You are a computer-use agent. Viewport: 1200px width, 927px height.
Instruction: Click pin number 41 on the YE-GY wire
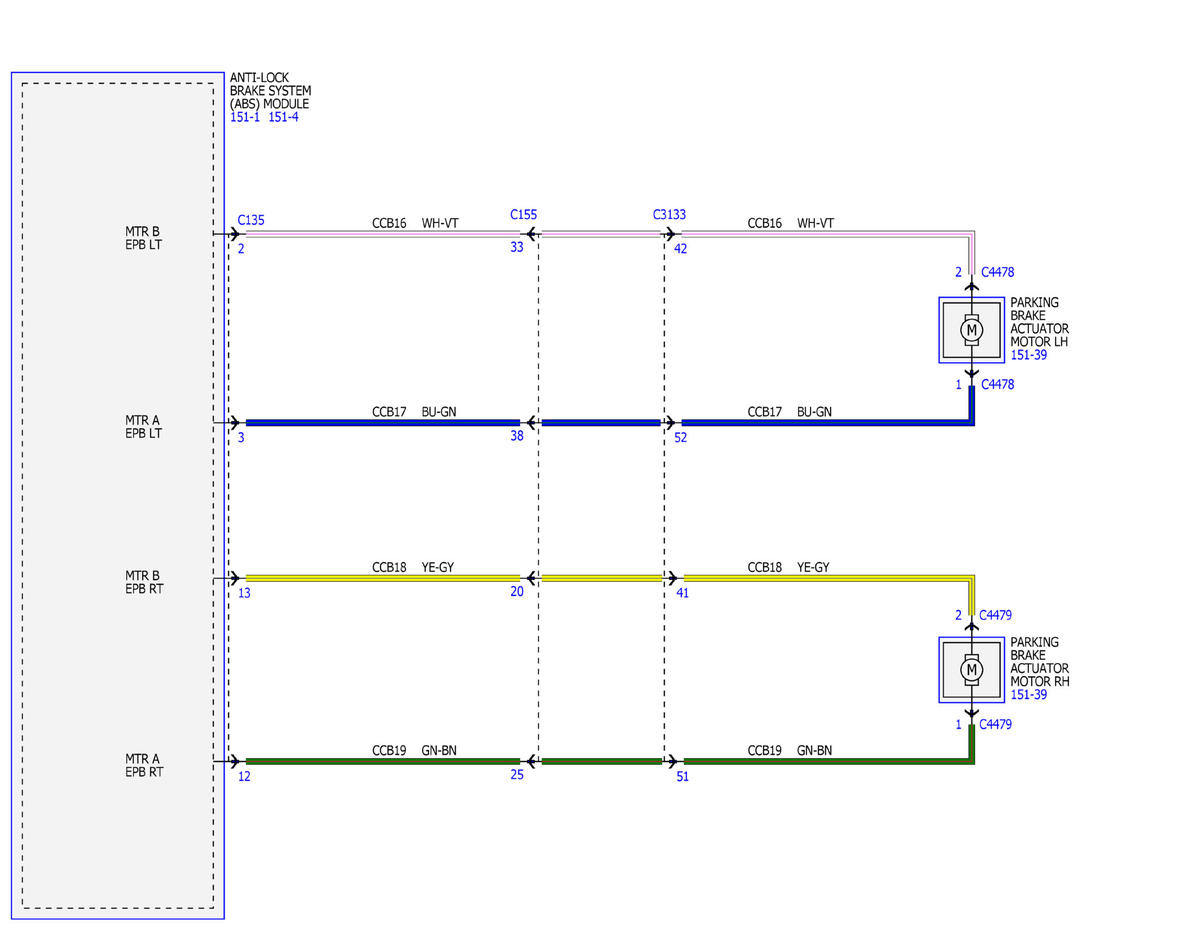tap(681, 592)
